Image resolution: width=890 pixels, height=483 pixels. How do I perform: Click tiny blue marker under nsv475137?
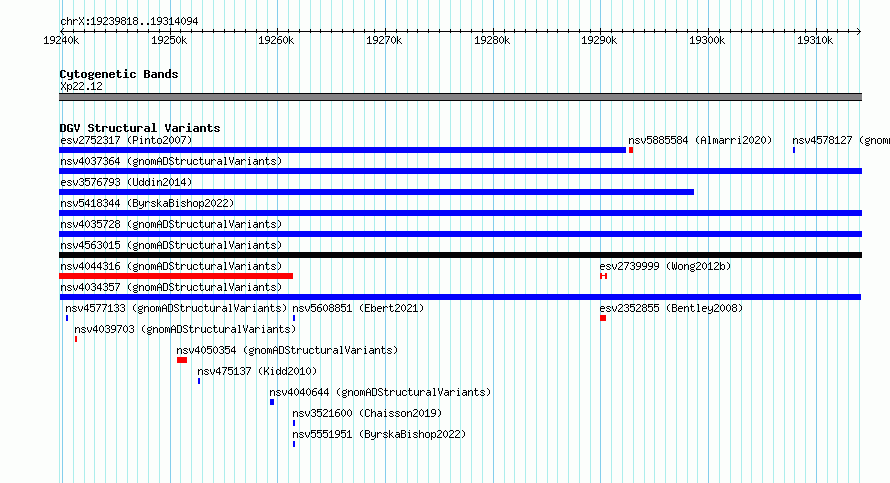point(199,381)
